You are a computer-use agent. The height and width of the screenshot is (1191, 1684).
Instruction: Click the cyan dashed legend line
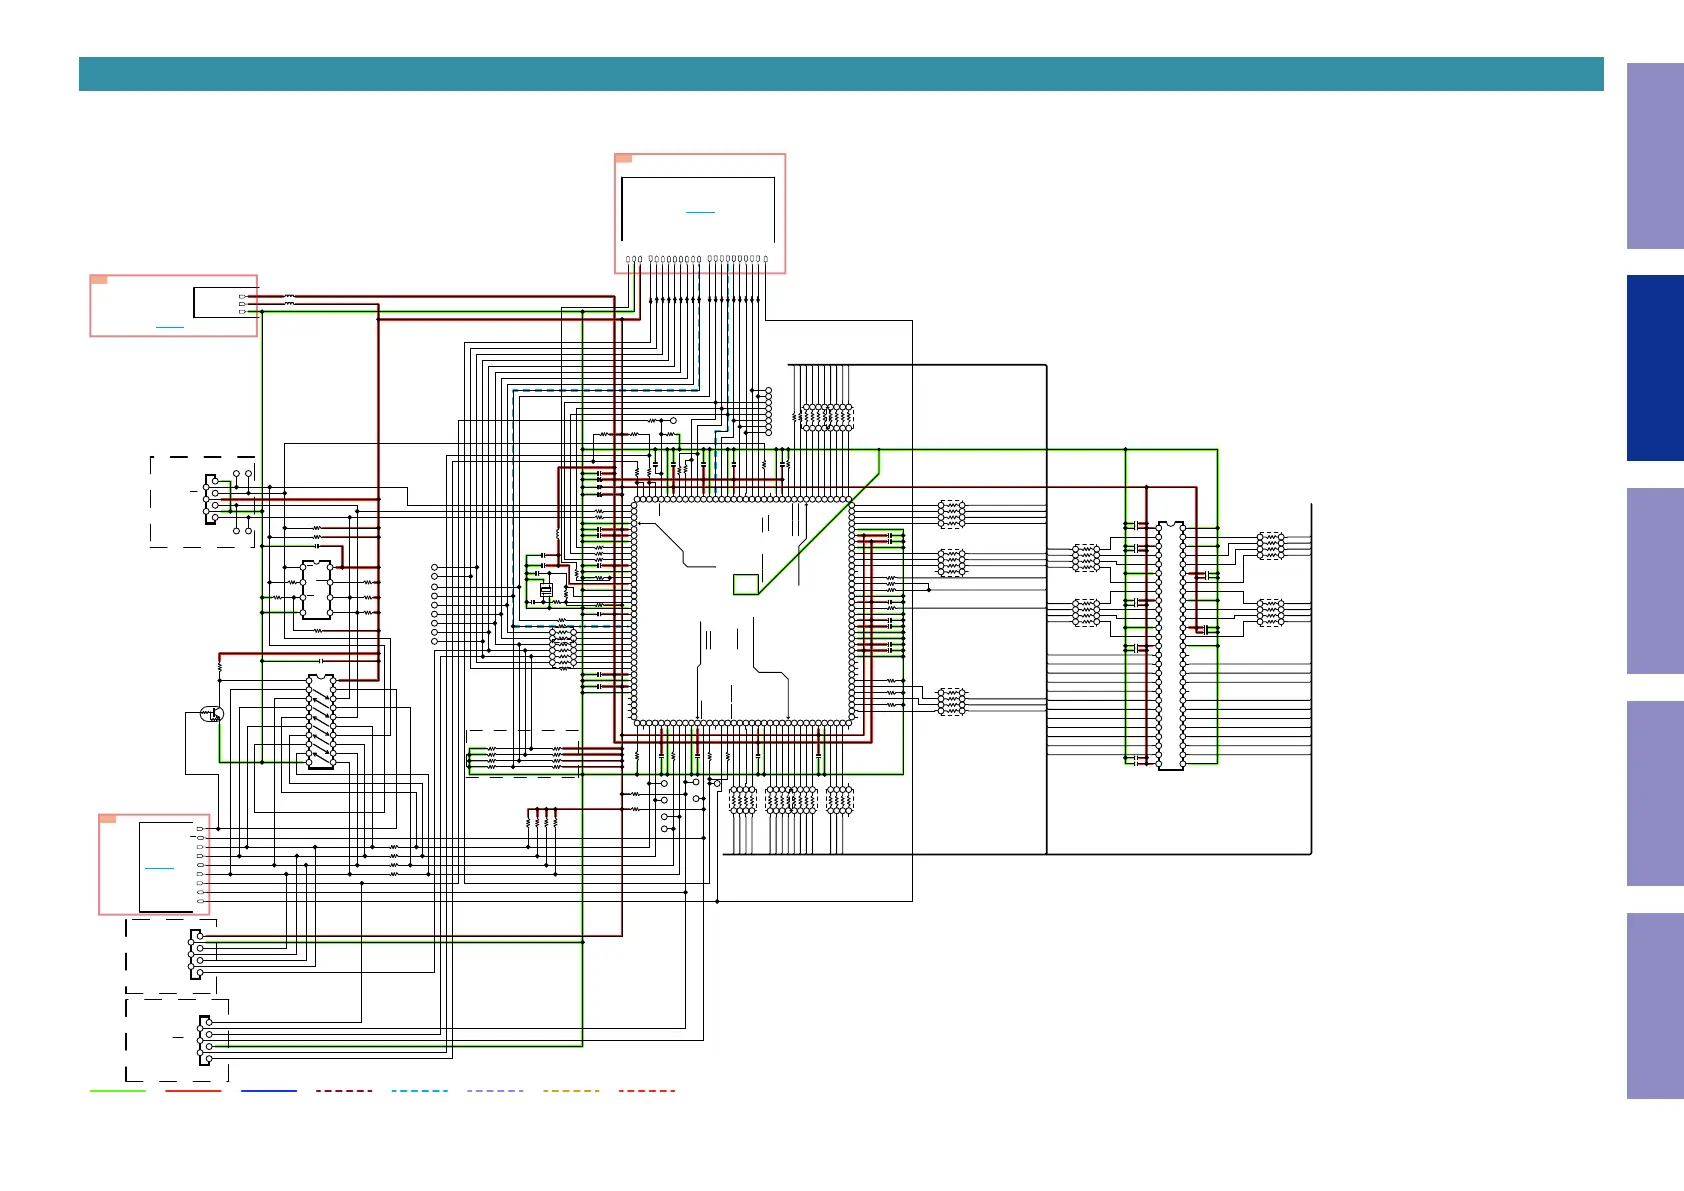[x=420, y=1091]
